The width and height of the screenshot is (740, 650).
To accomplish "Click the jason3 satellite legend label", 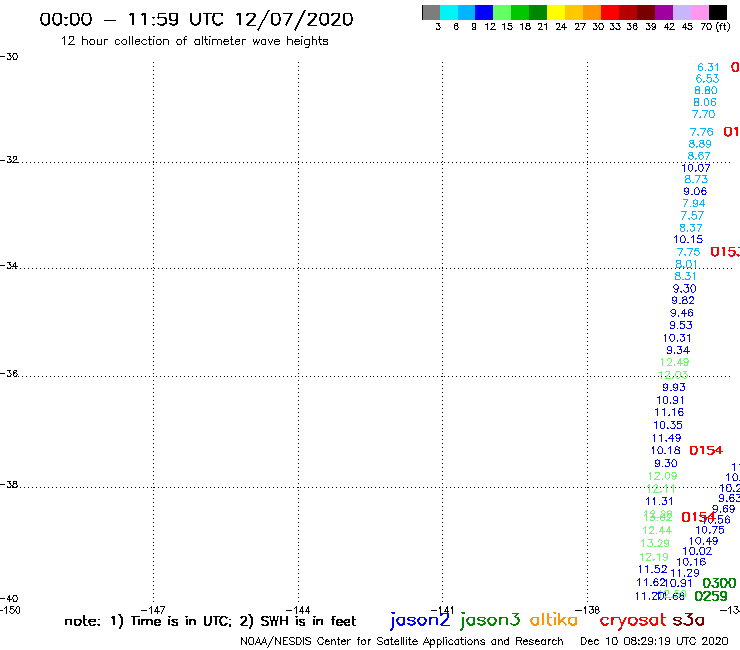I will pos(490,620).
